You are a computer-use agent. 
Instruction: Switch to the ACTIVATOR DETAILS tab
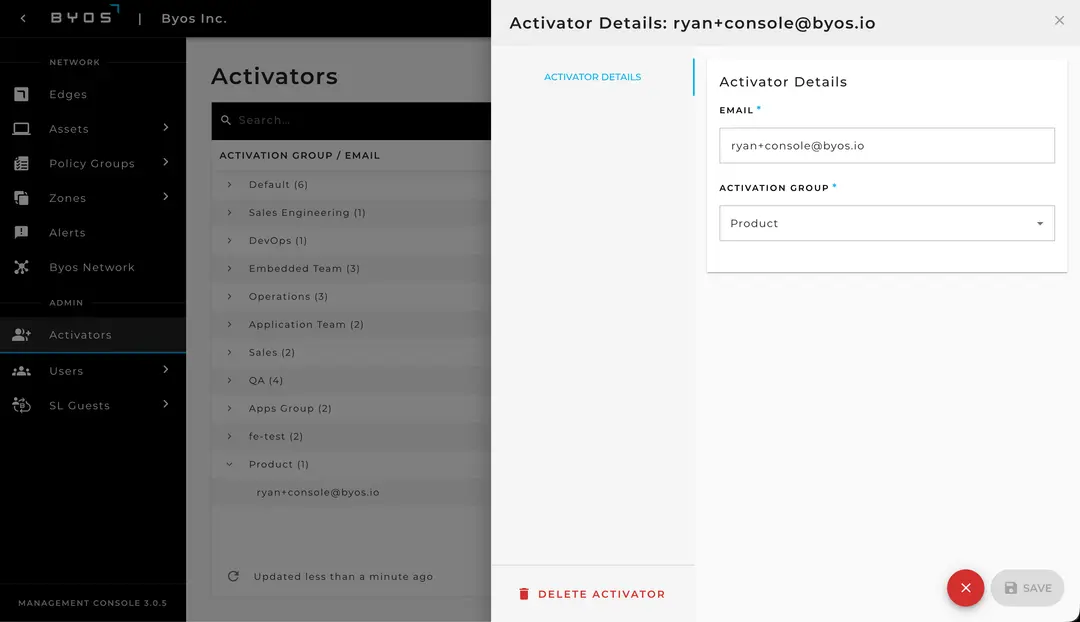click(x=592, y=77)
